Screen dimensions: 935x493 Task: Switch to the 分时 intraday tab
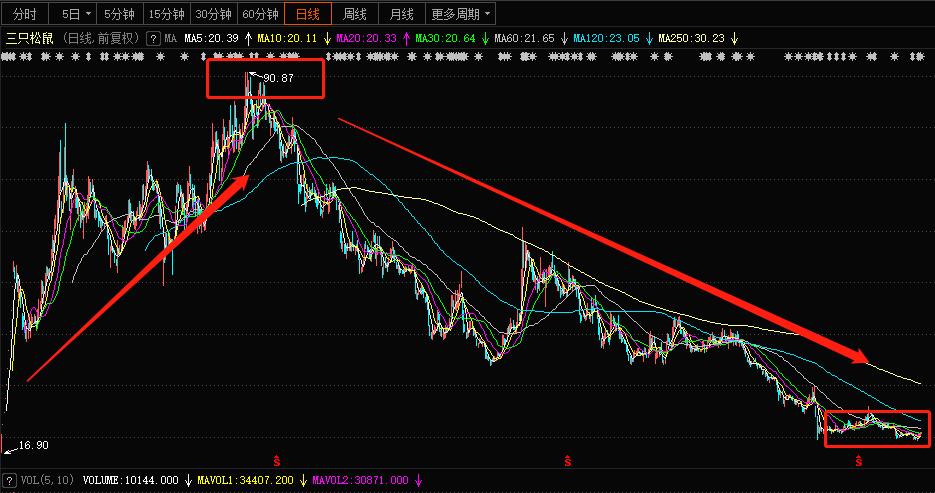click(24, 14)
